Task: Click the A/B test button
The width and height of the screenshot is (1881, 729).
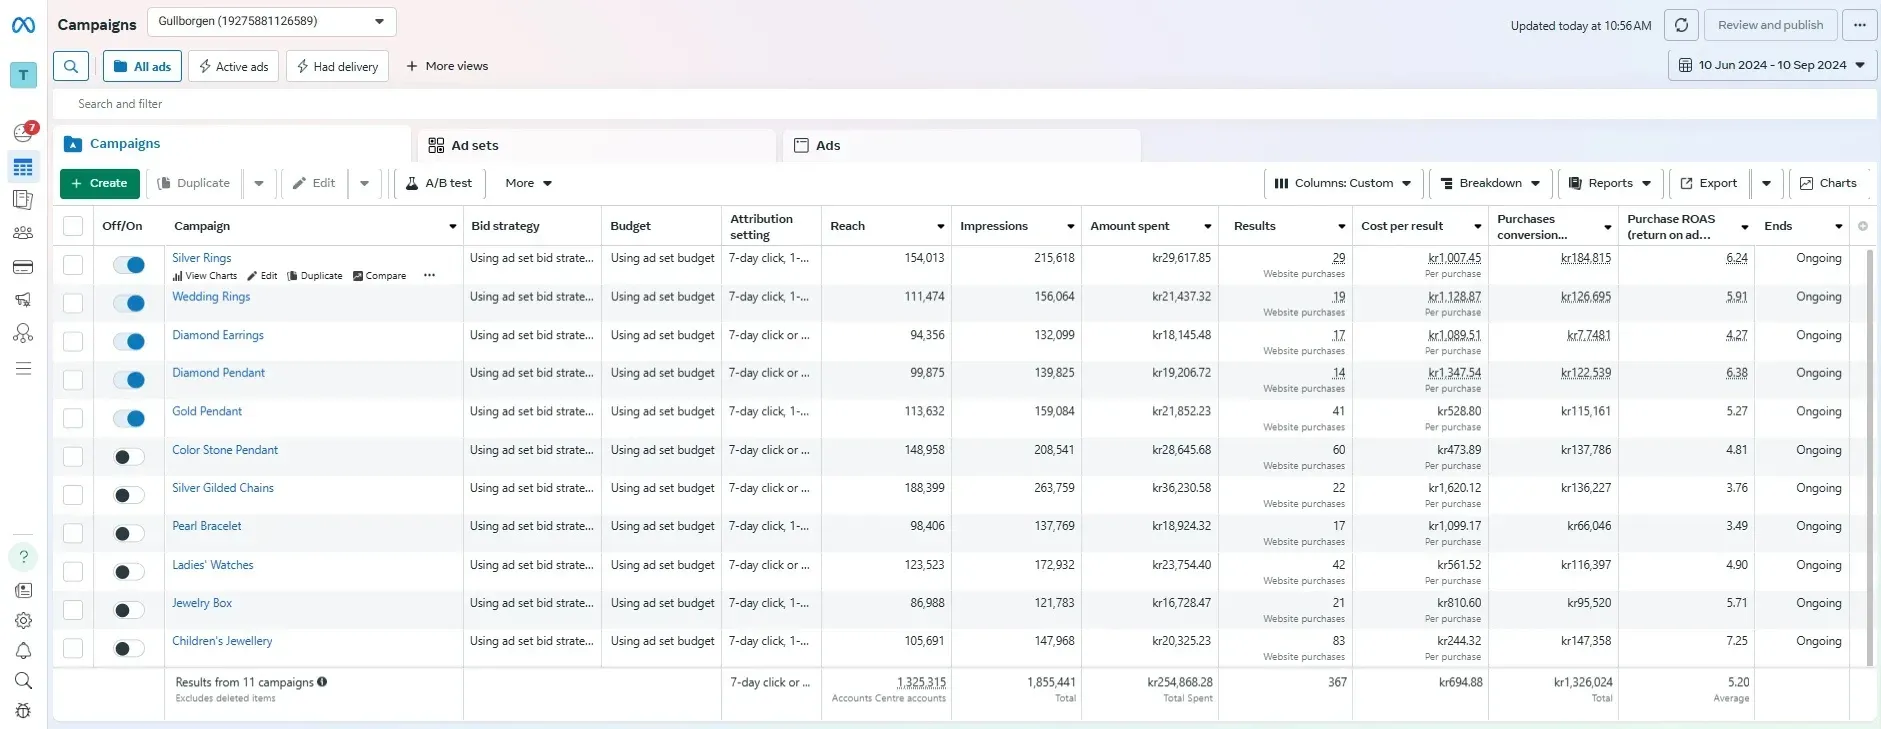Action: (x=439, y=183)
